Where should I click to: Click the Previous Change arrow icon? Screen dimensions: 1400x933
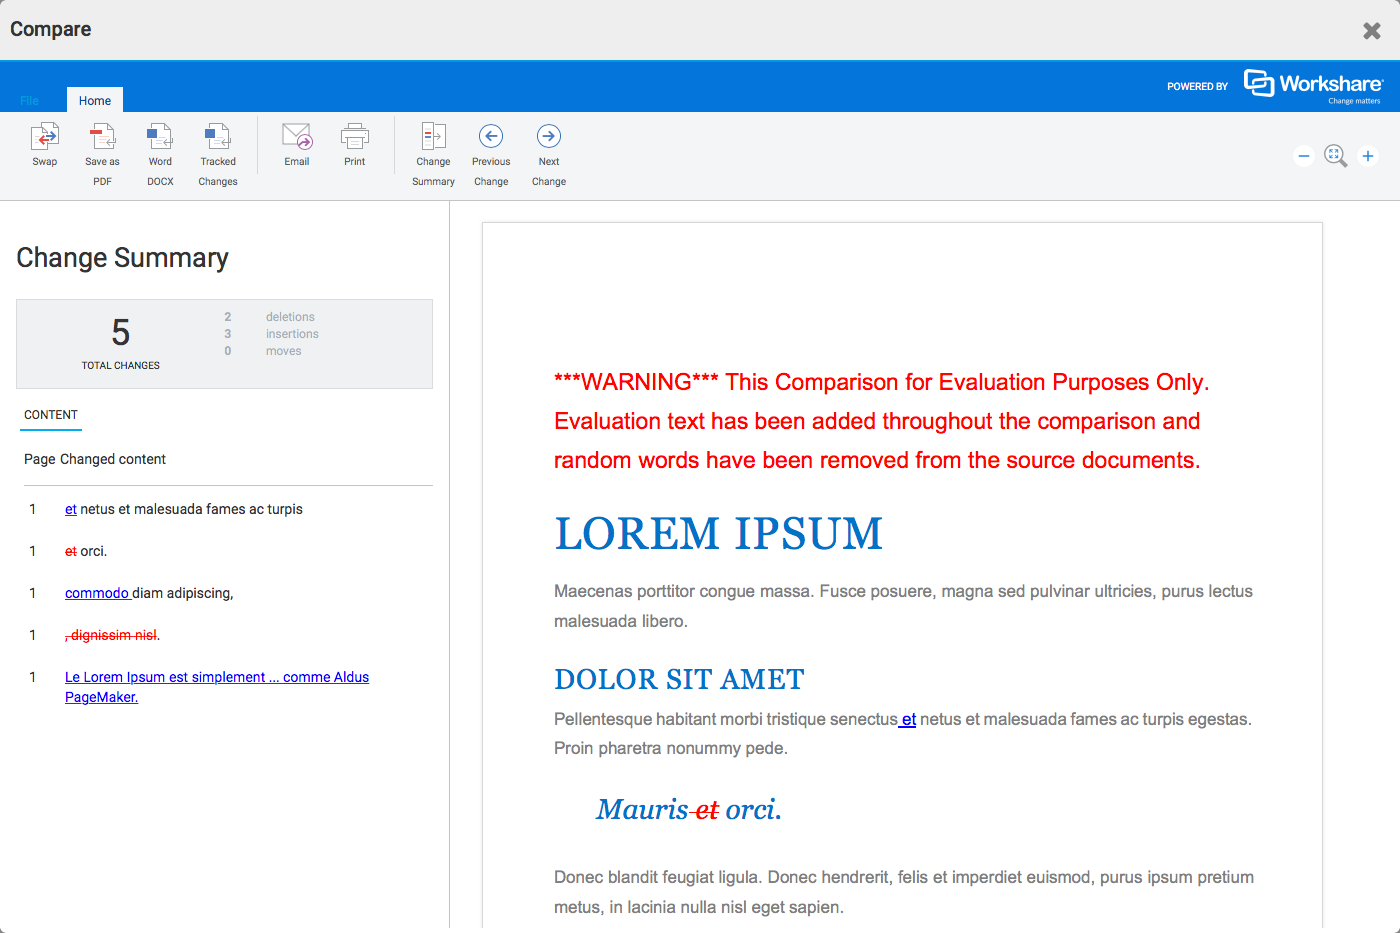491,136
